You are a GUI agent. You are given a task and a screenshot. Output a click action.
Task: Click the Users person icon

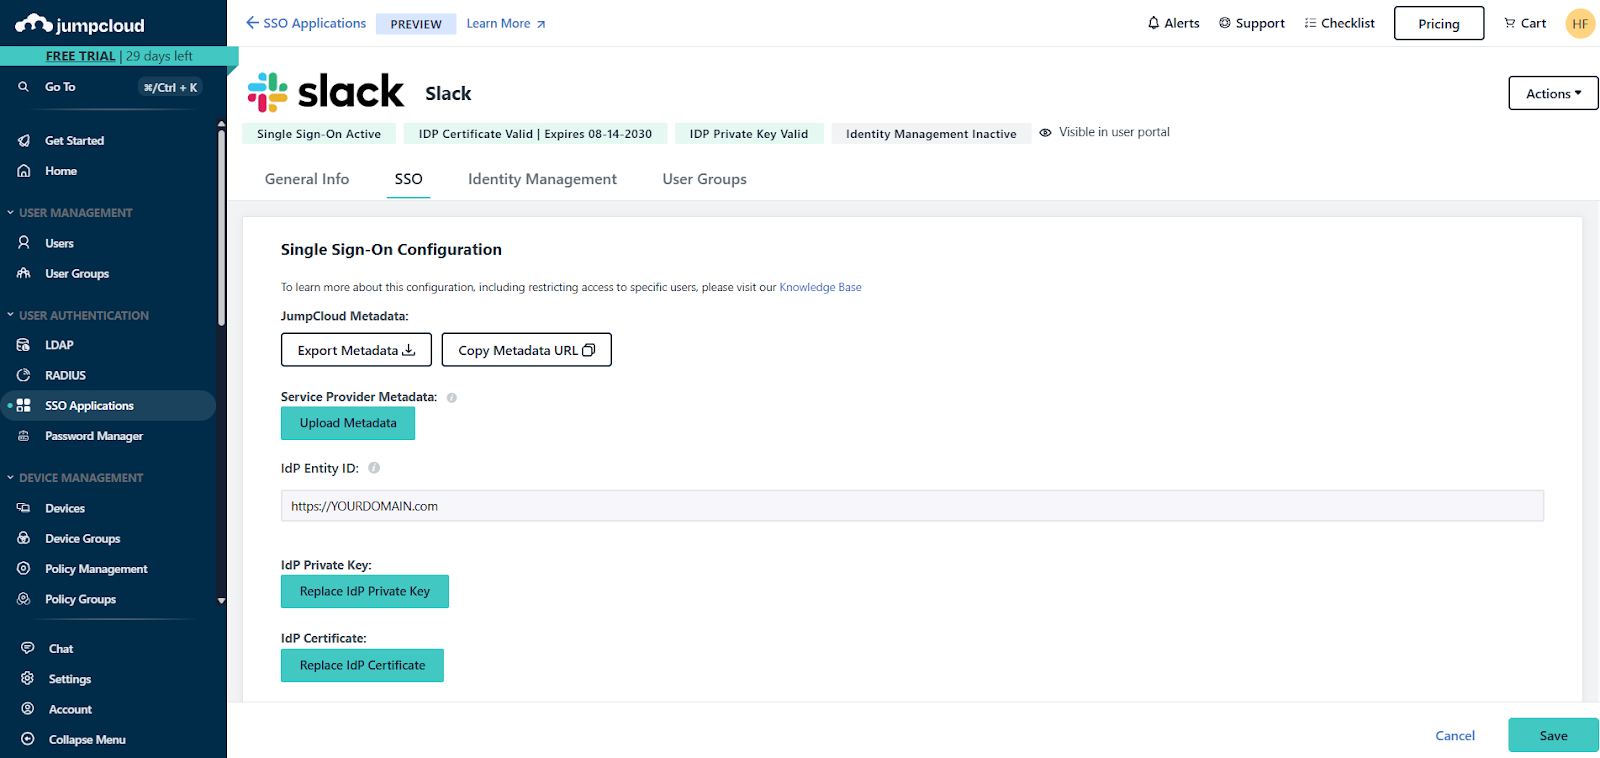(x=24, y=243)
